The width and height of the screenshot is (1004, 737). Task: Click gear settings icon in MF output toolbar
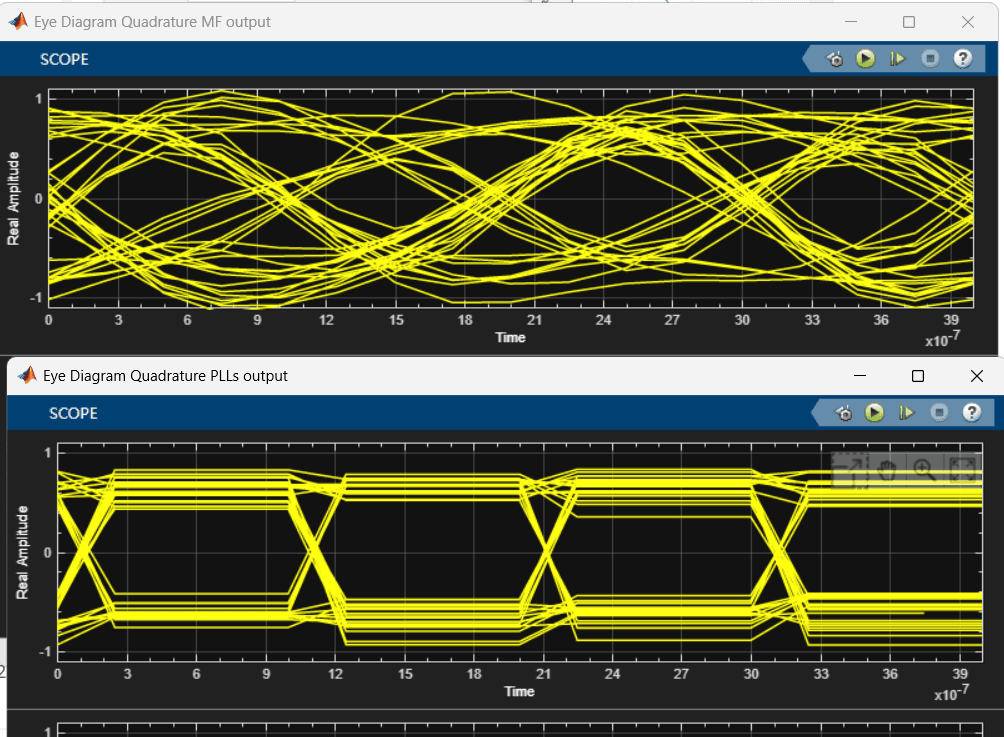(x=834, y=60)
